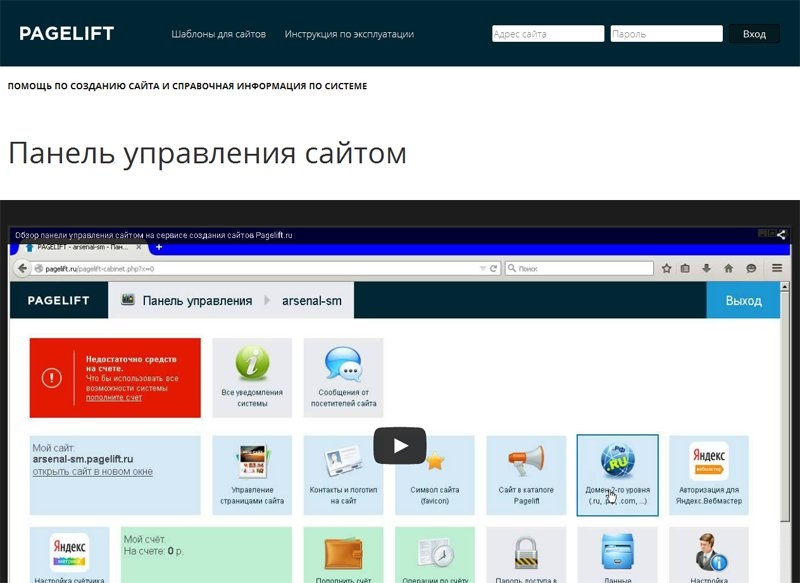Focus the Пароль field

coord(666,34)
